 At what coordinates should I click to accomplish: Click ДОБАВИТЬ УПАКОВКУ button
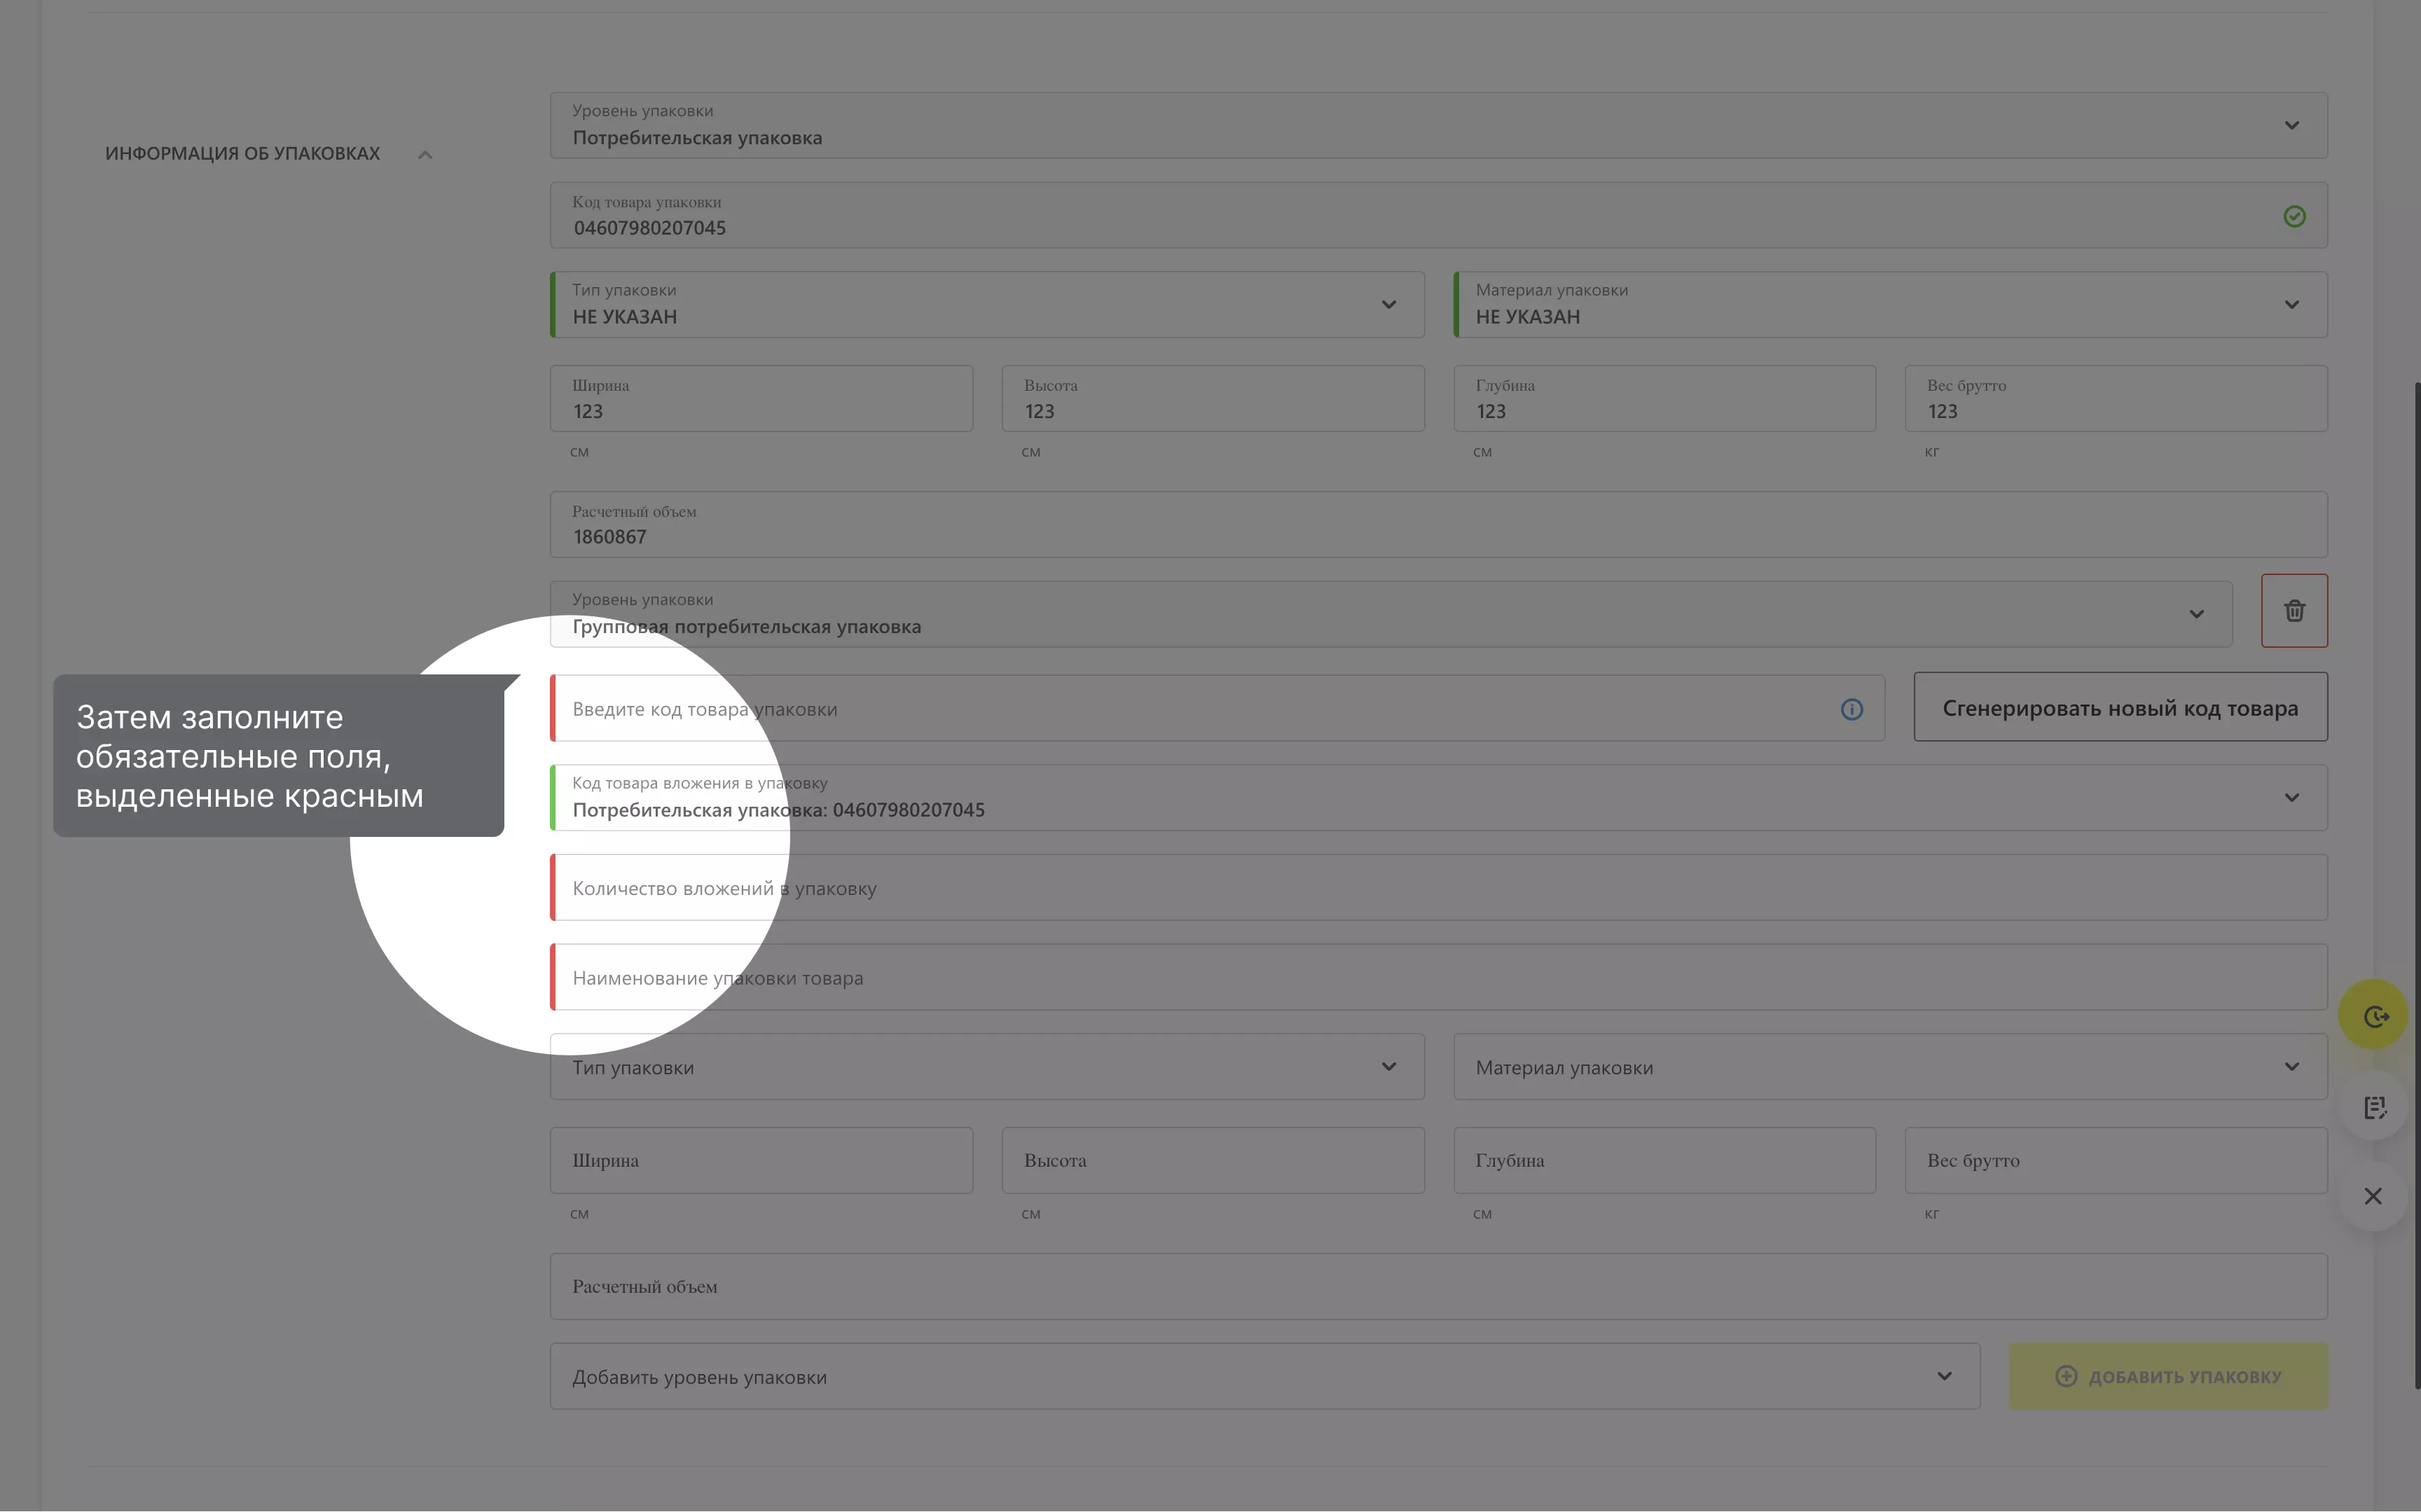tap(2168, 1376)
